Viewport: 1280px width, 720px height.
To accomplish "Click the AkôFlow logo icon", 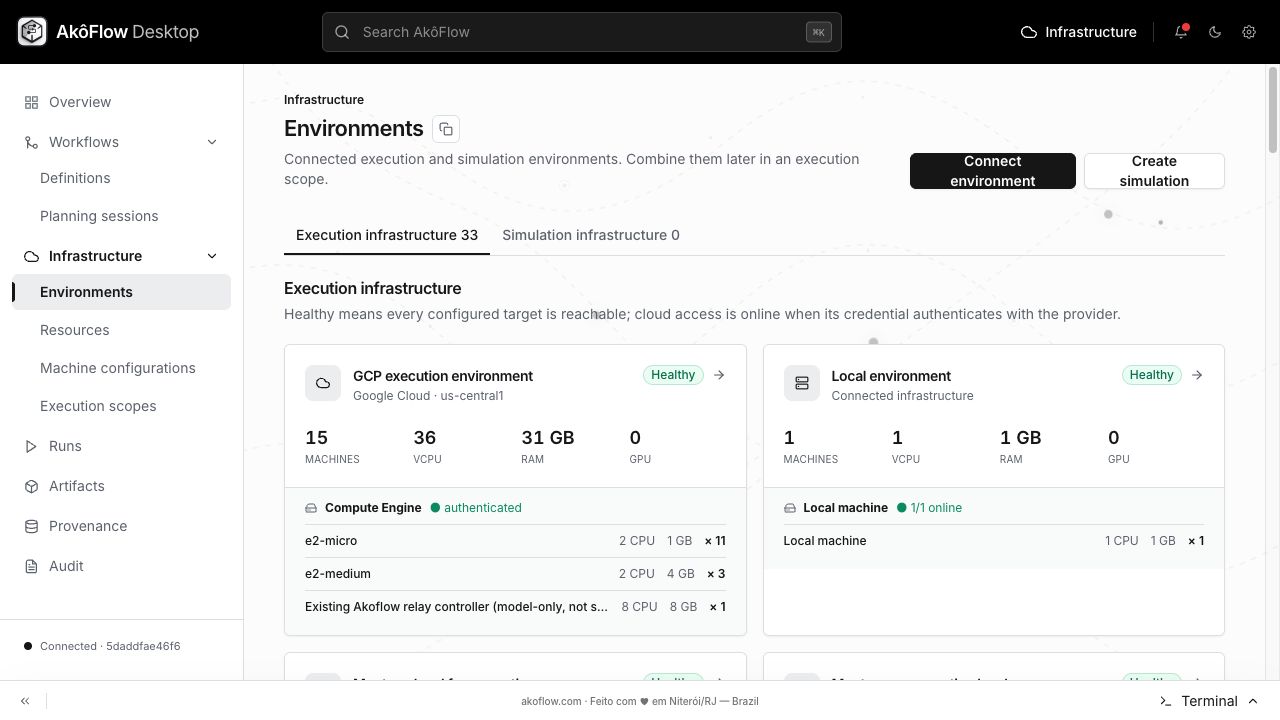I will coord(32,32).
